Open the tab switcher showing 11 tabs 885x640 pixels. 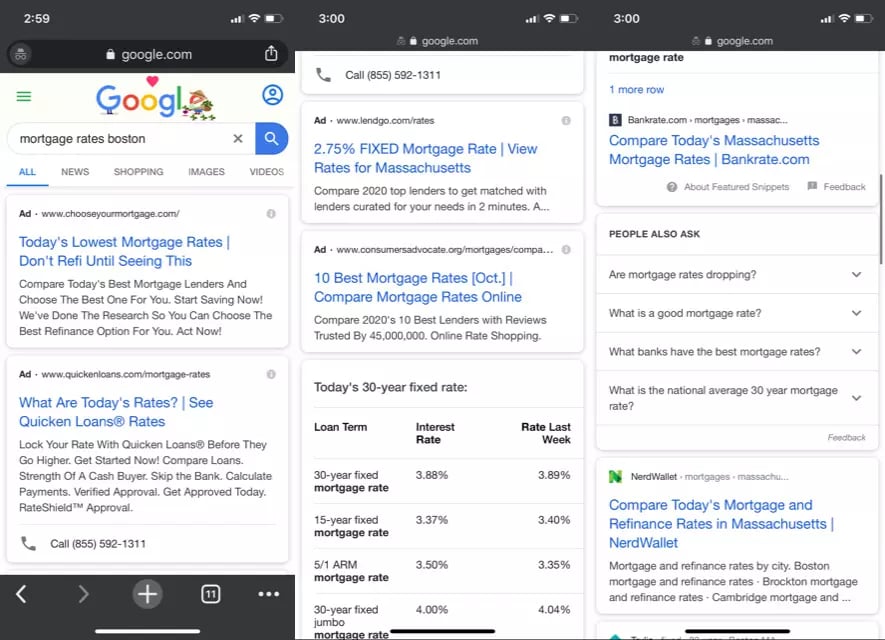click(211, 594)
